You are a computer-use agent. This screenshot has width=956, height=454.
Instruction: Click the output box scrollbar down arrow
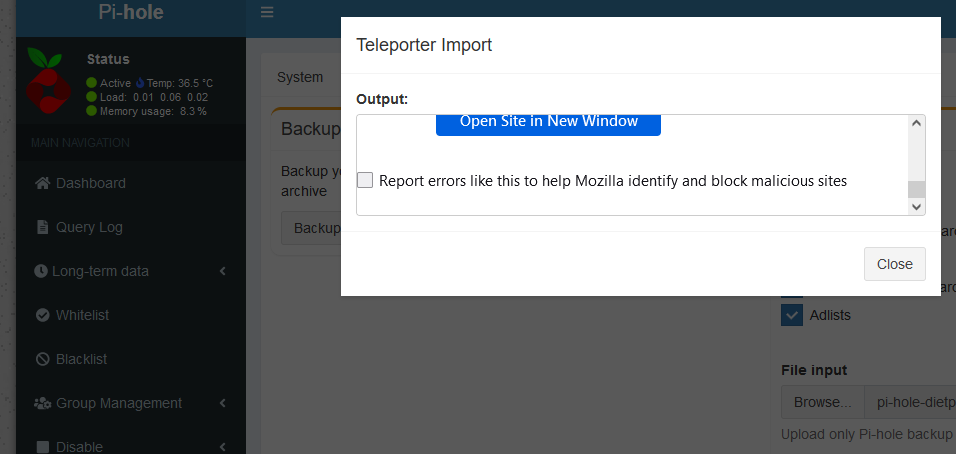(916, 207)
